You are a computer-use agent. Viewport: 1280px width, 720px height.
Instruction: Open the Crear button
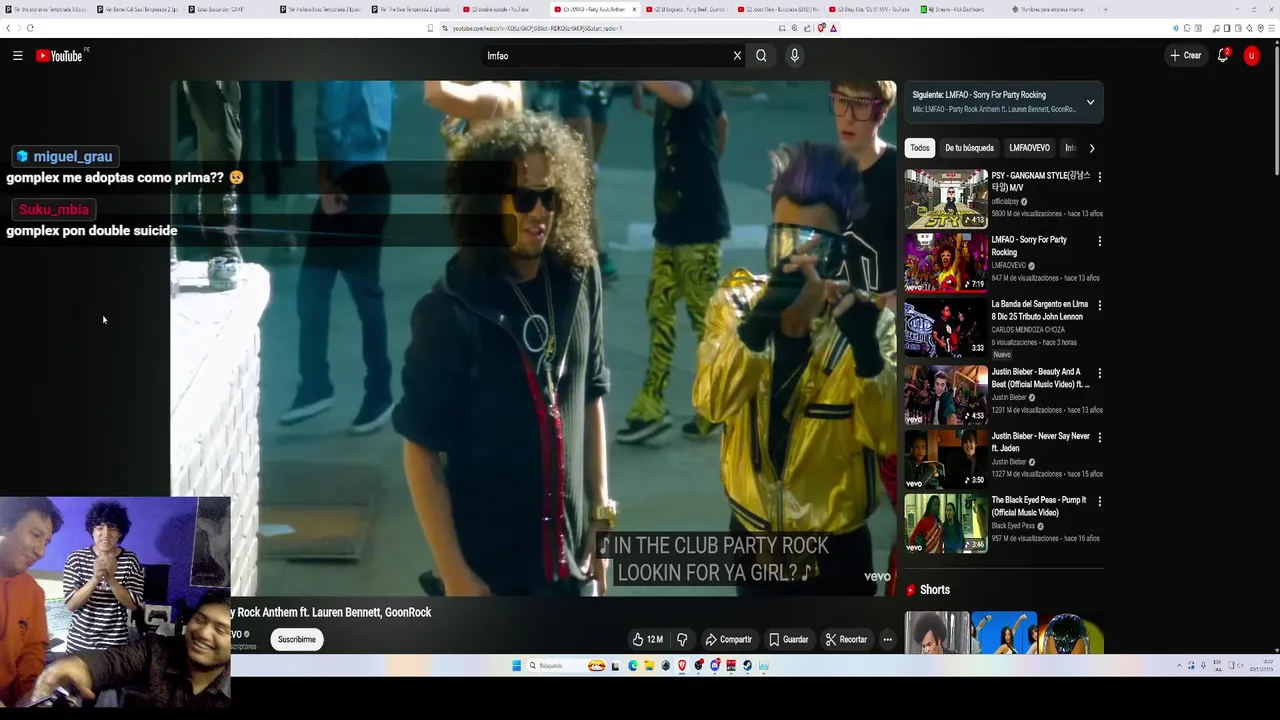tap(1186, 56)
